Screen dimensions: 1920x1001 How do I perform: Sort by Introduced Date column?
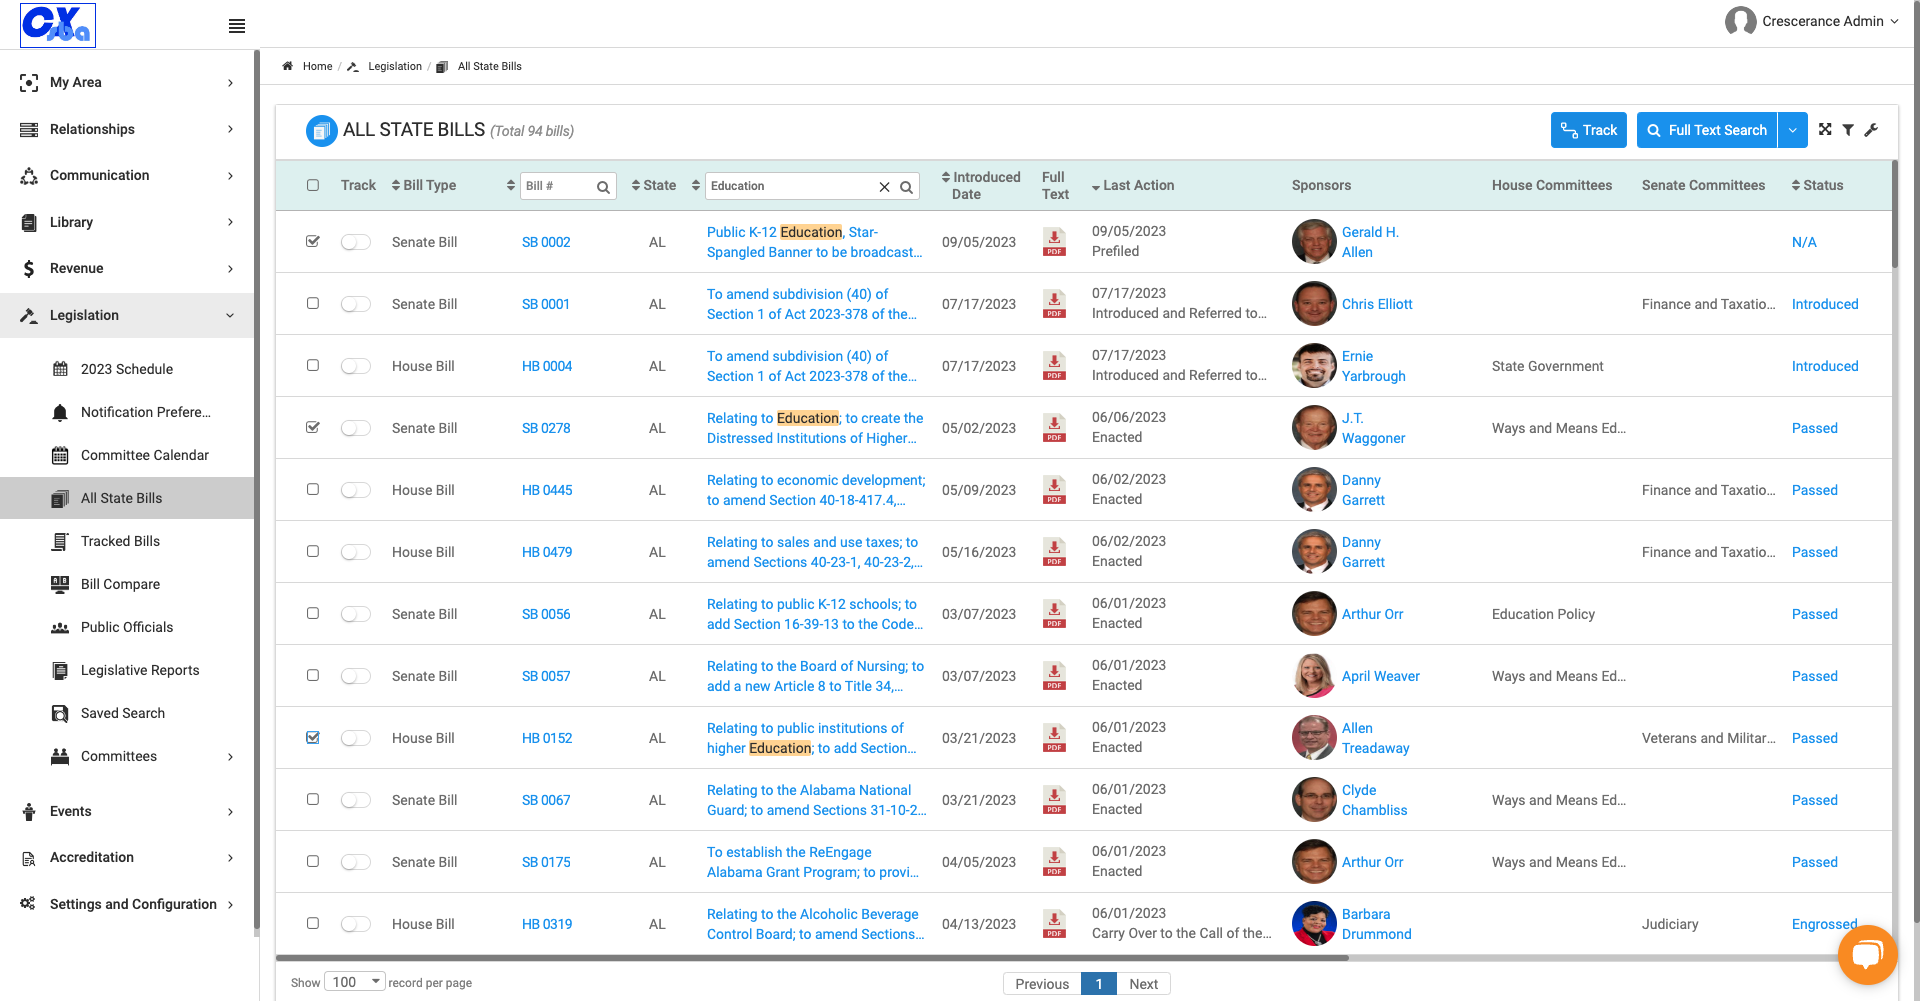(980, 185)
